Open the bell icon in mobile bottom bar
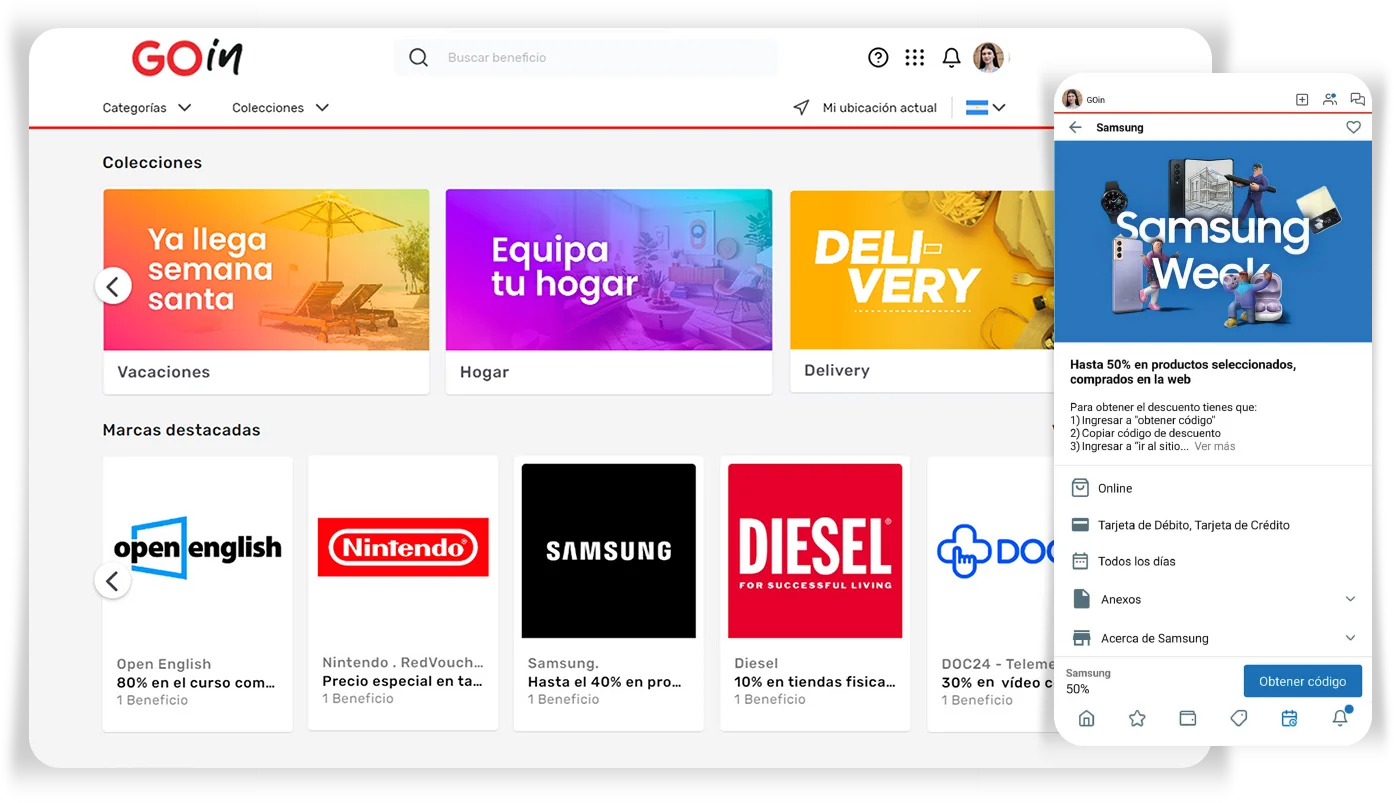1394x803 pixels. coord(1340,717)
